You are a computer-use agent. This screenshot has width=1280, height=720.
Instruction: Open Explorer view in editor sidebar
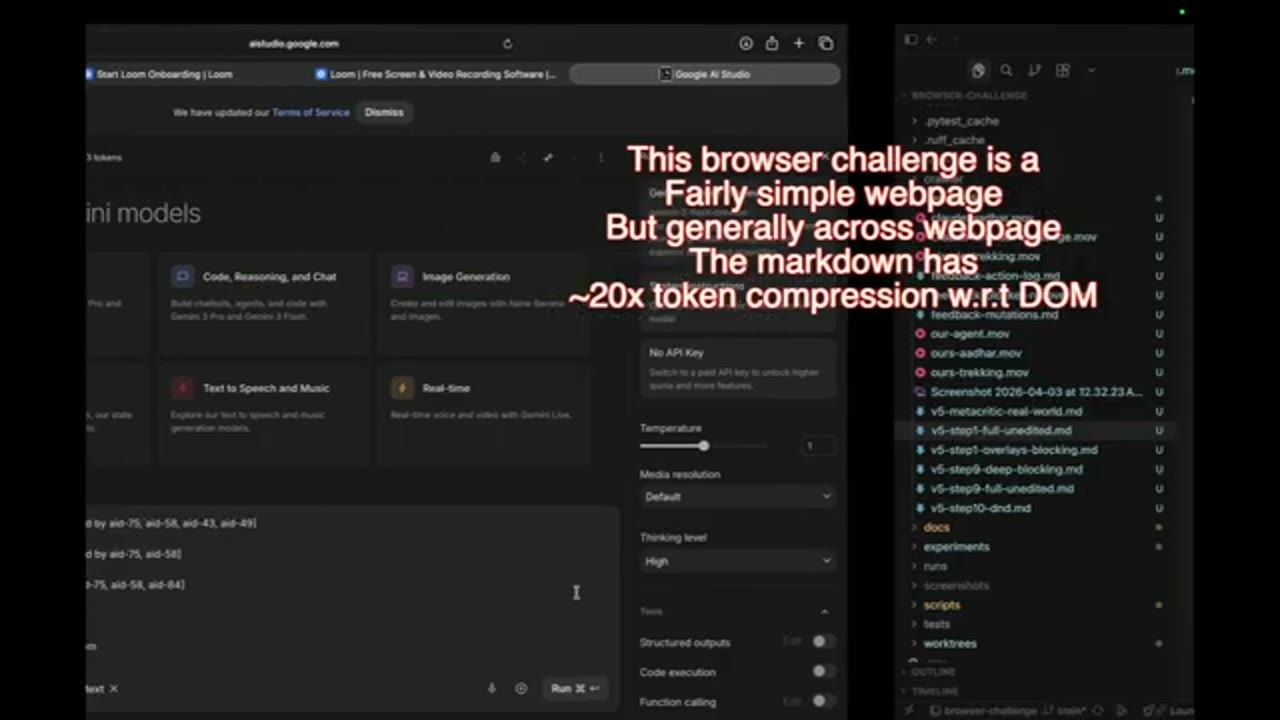click(978, 70)
